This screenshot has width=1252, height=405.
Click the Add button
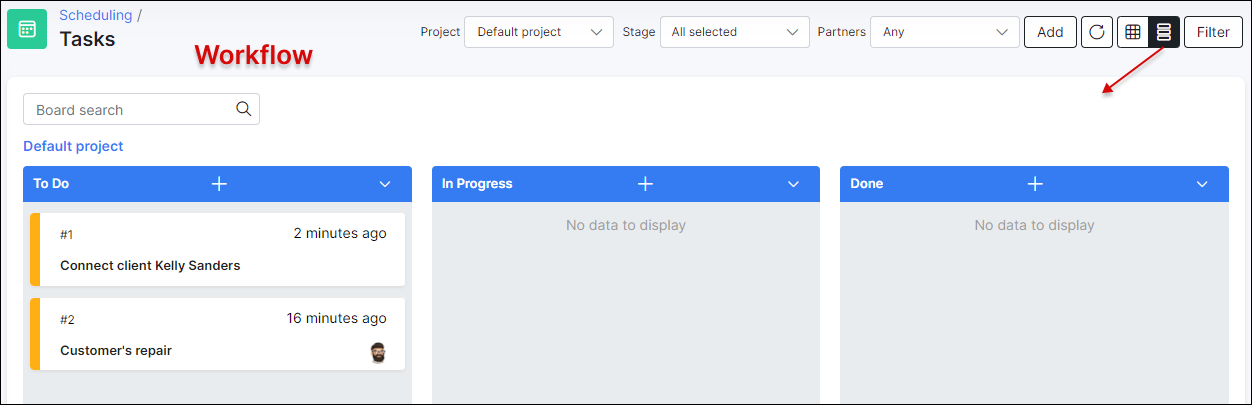tap(1050, 32)
